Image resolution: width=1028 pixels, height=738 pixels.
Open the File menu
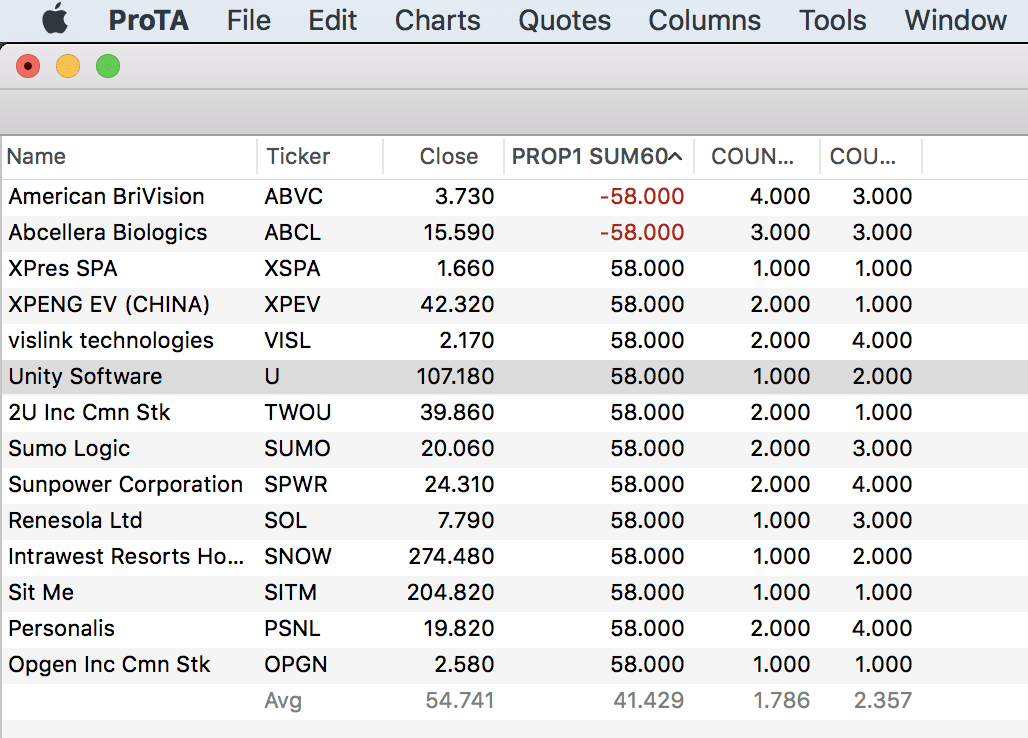click(248, 20)
